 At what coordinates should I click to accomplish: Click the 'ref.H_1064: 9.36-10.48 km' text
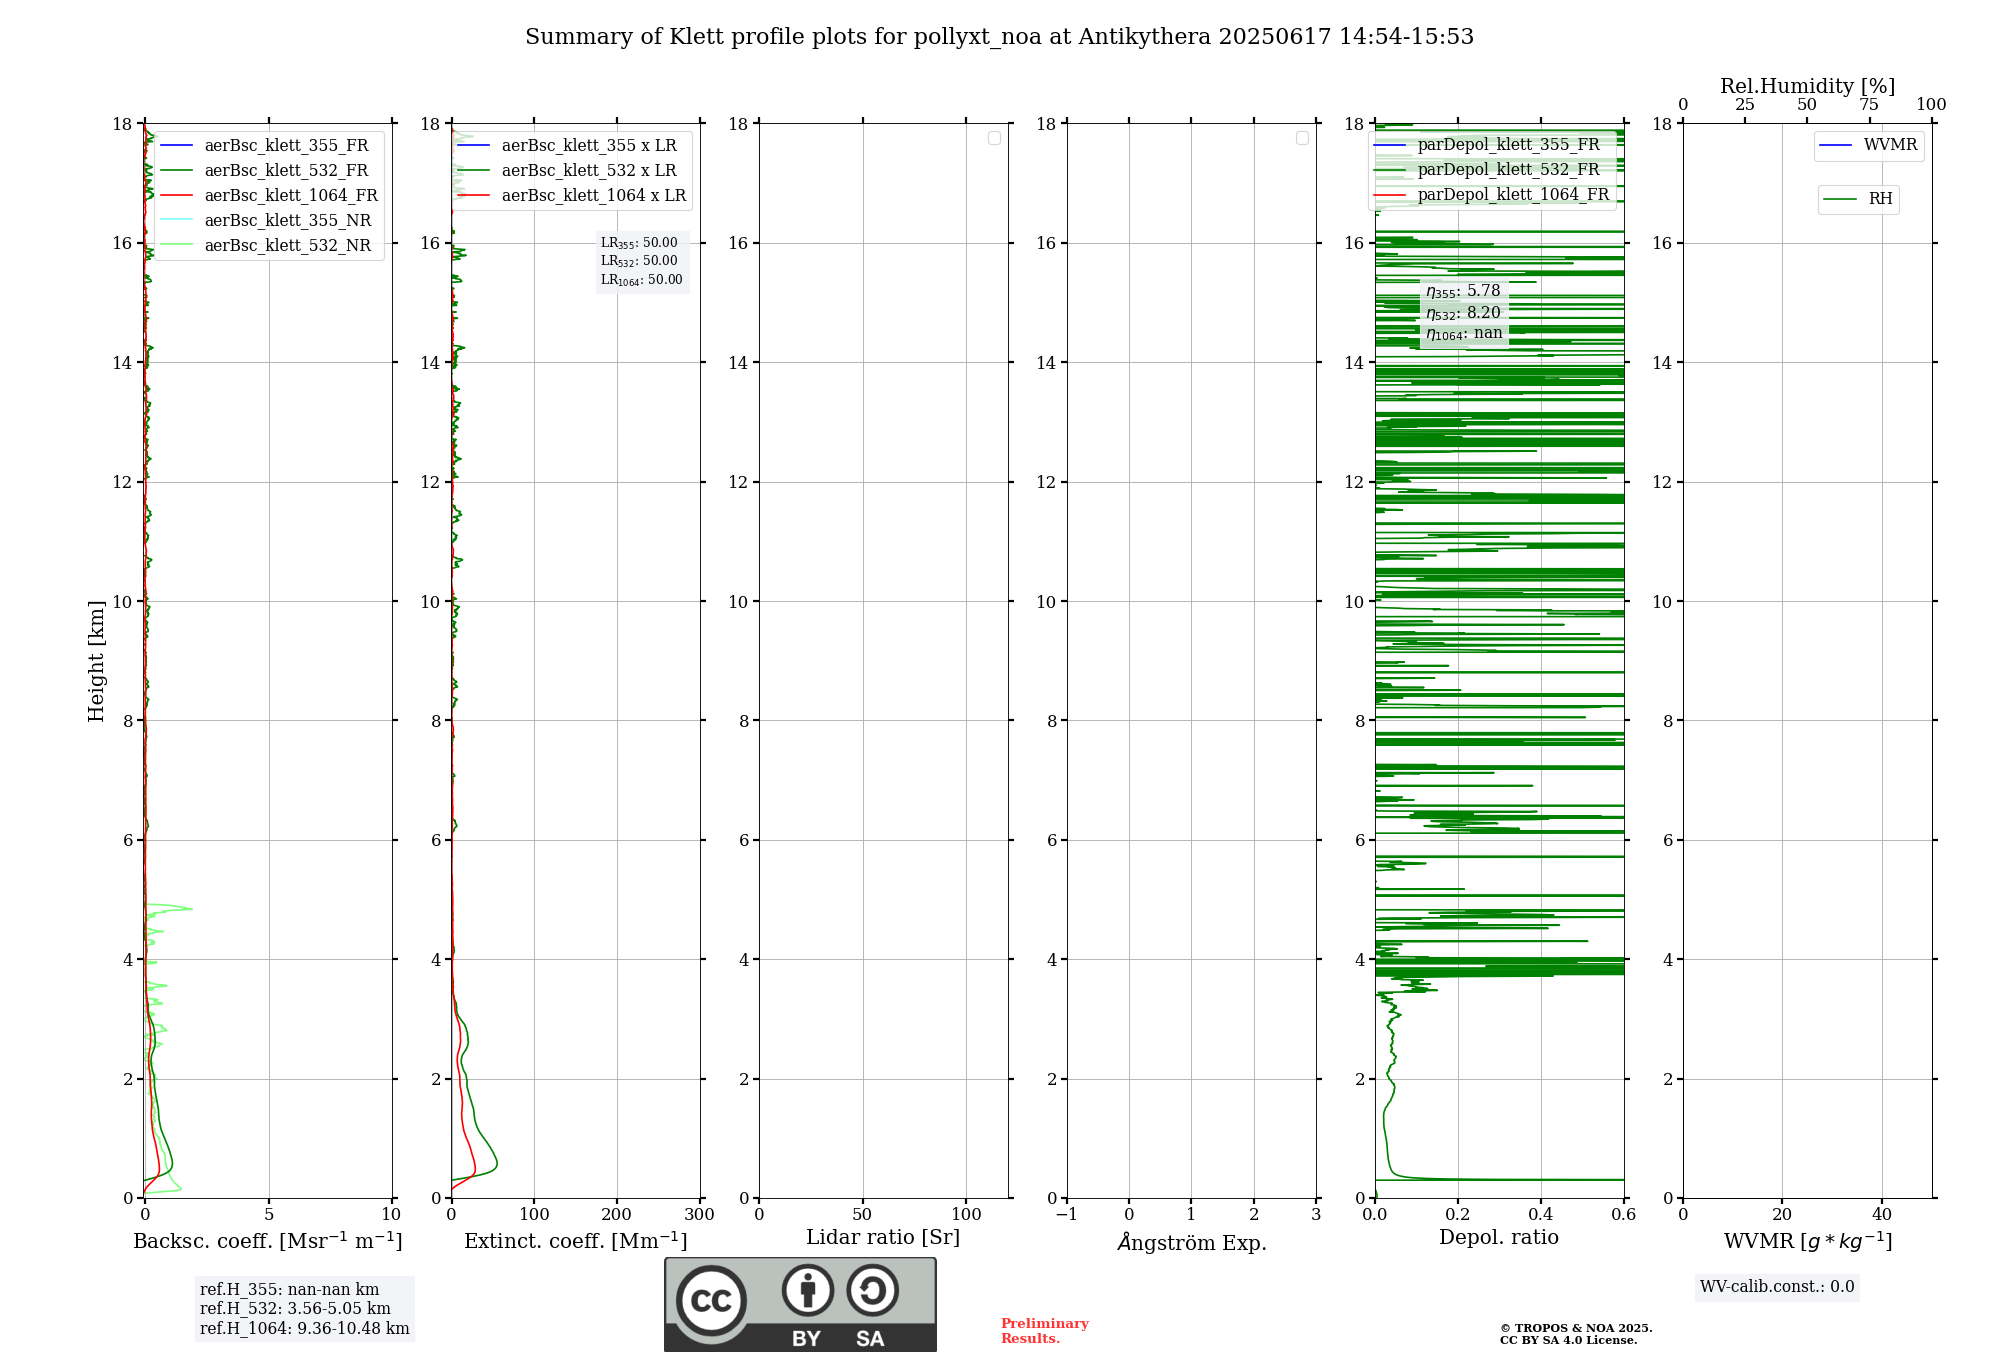(305, 1329)
